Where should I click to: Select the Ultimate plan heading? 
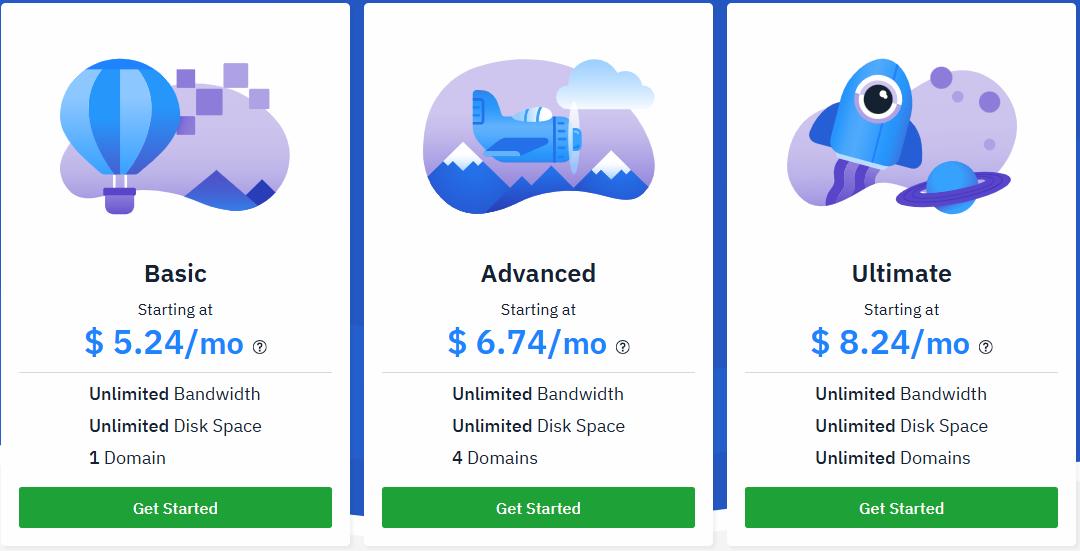click(x=901, y=273)
